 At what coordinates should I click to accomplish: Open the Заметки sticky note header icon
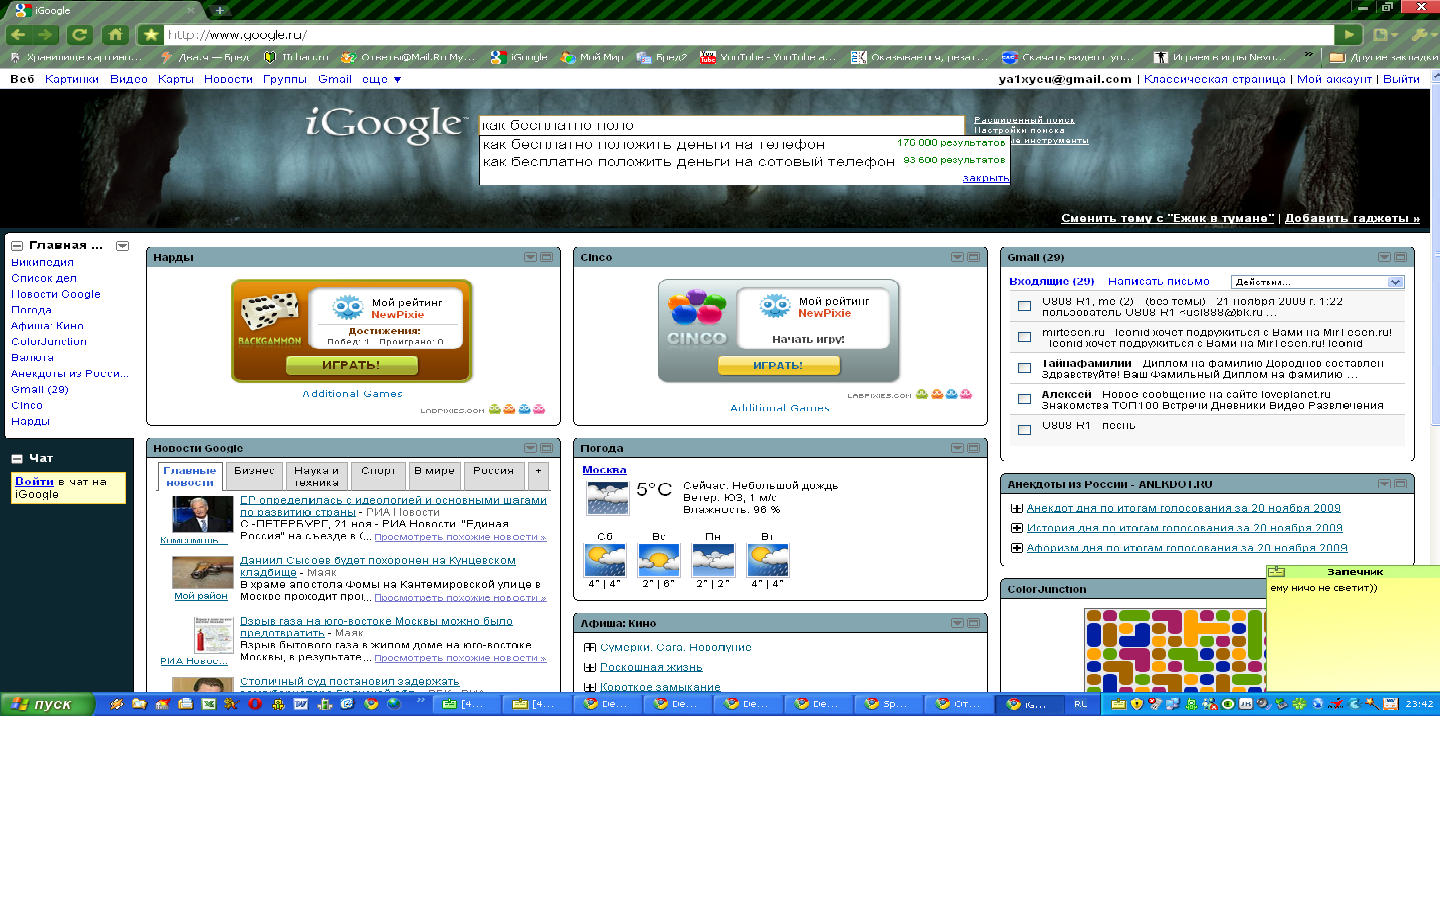[1277, 572]
